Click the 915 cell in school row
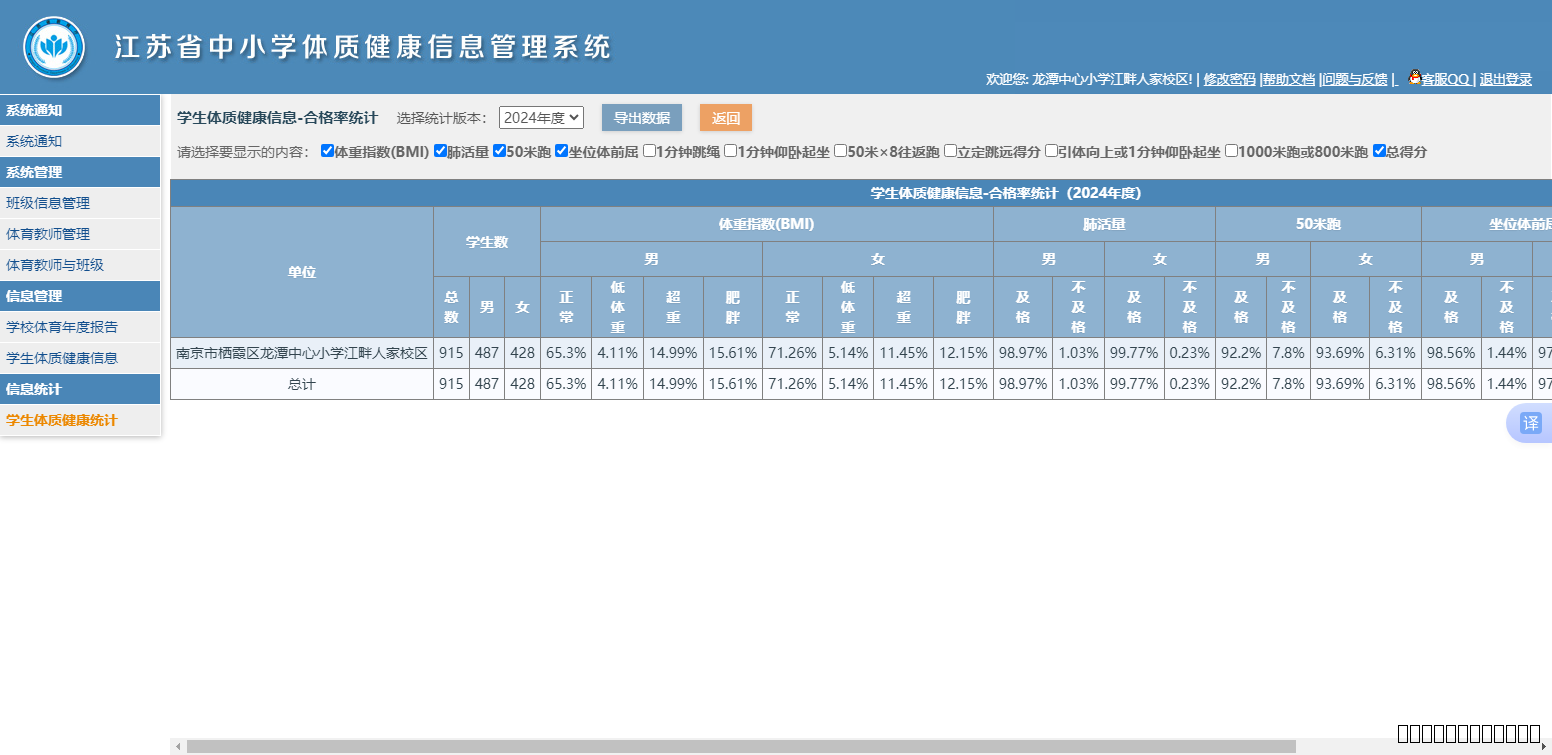 pyautogui.click(x=452, y=353)
